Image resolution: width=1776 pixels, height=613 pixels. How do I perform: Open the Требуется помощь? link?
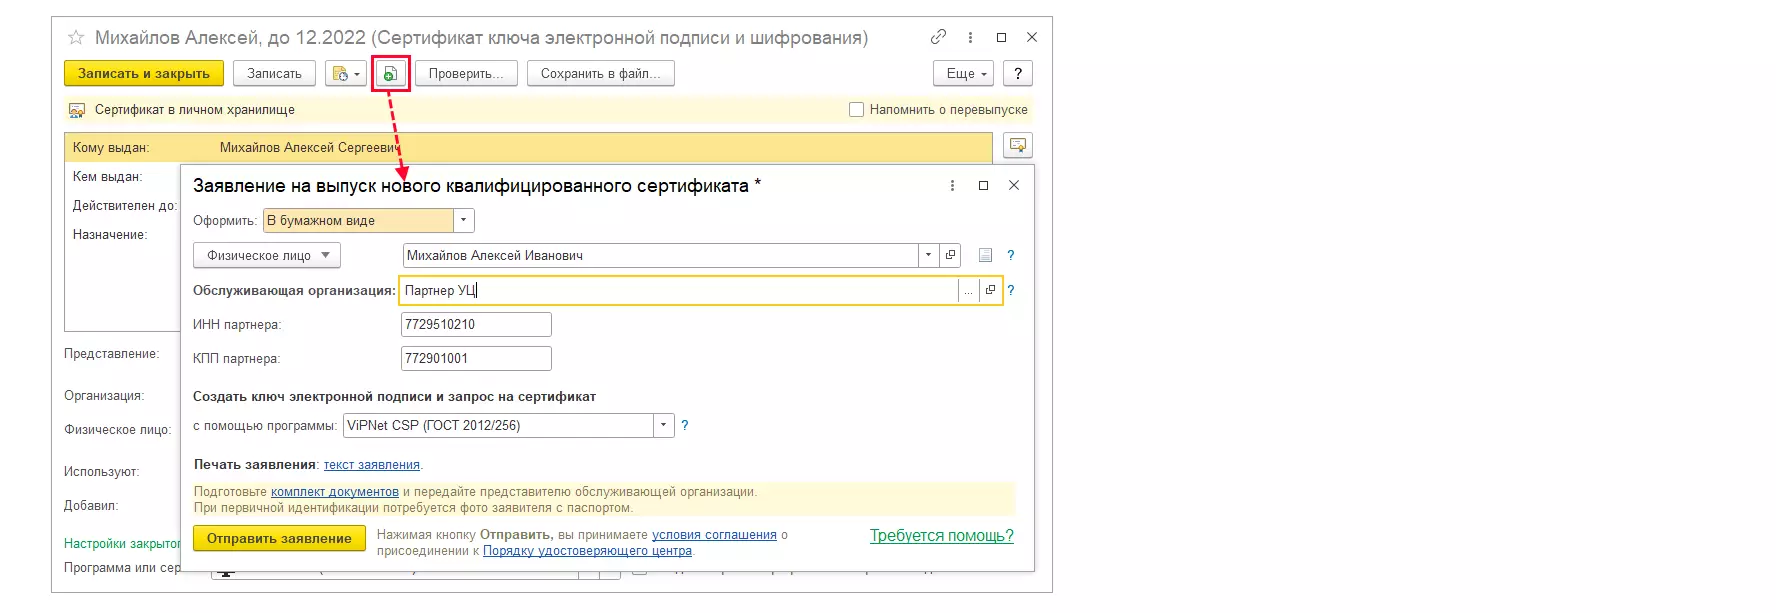click(941, 535)
